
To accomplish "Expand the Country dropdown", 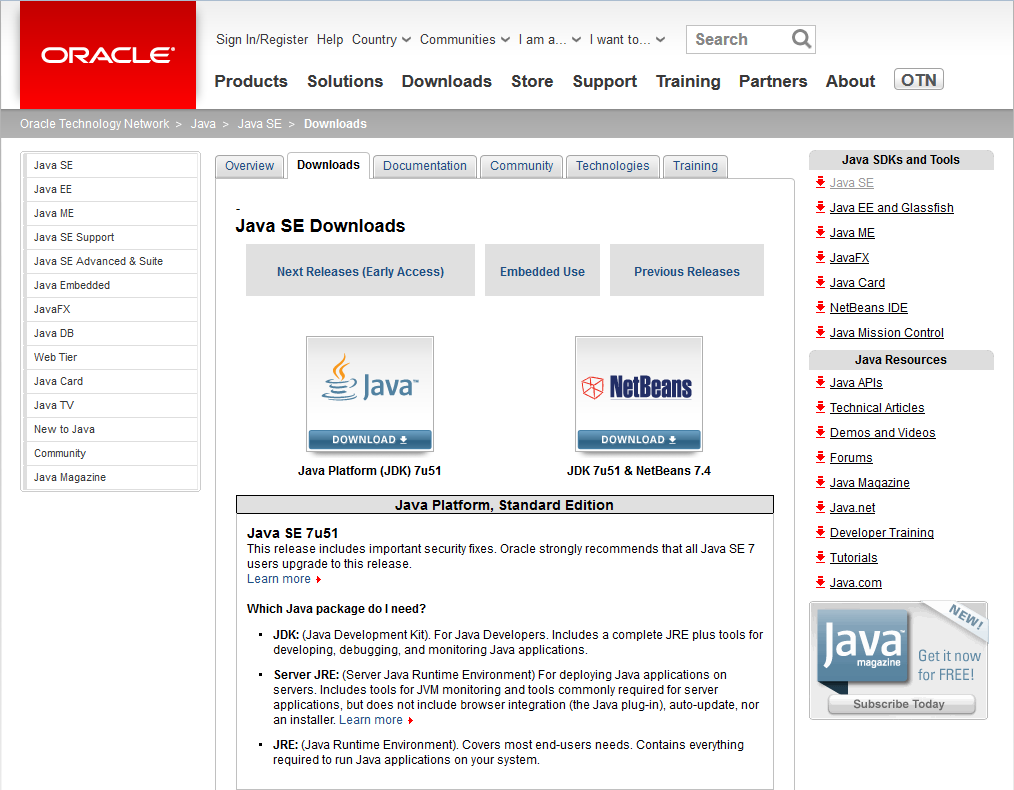I will coord(381,40).
